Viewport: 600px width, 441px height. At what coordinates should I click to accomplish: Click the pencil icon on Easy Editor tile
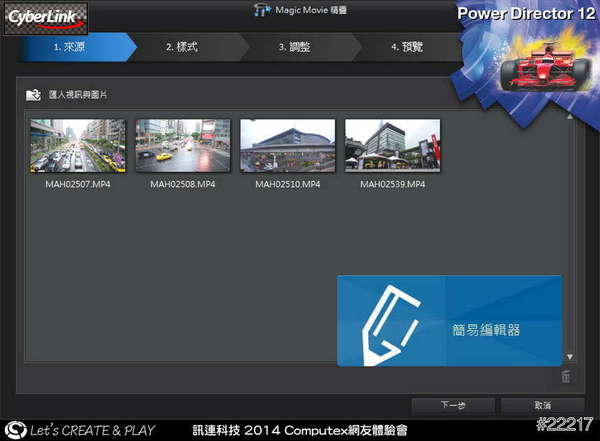(x=390, y=325)
